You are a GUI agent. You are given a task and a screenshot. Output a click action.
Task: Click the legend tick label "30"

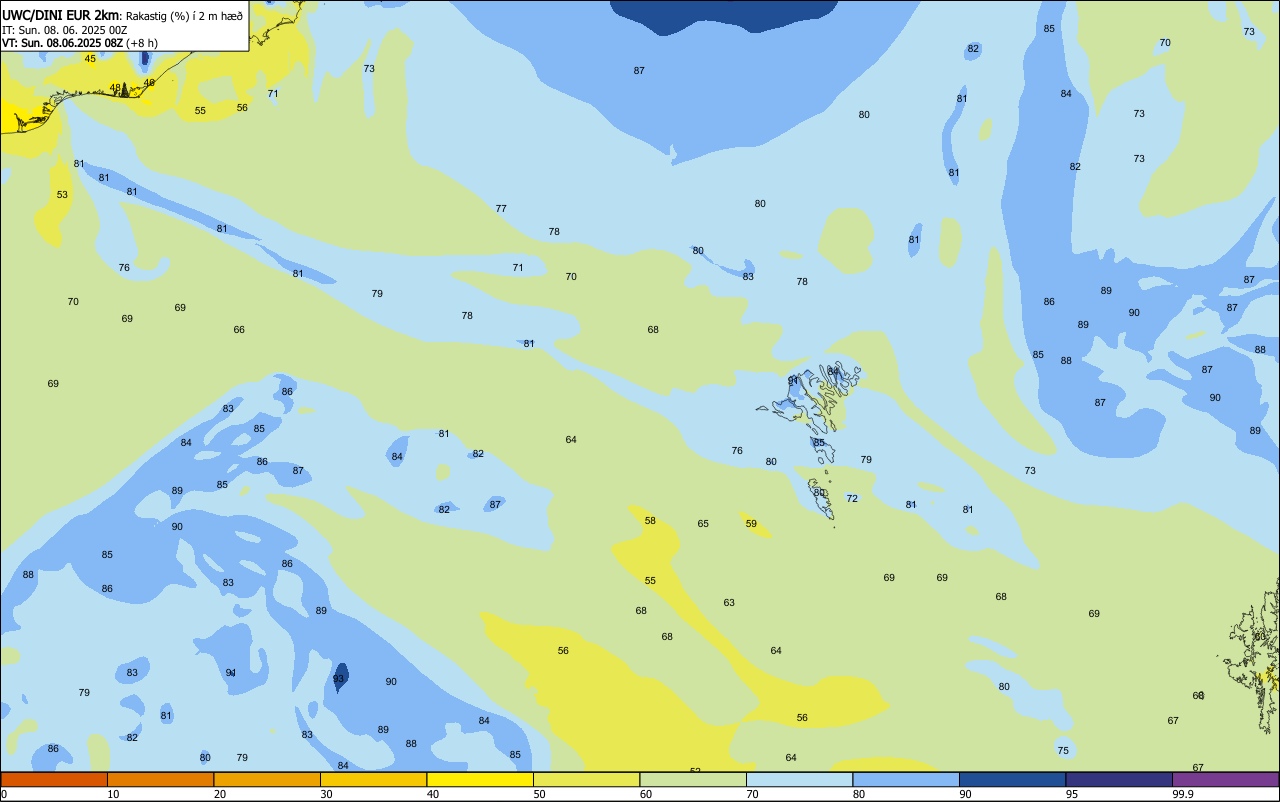tap(326, 794)
